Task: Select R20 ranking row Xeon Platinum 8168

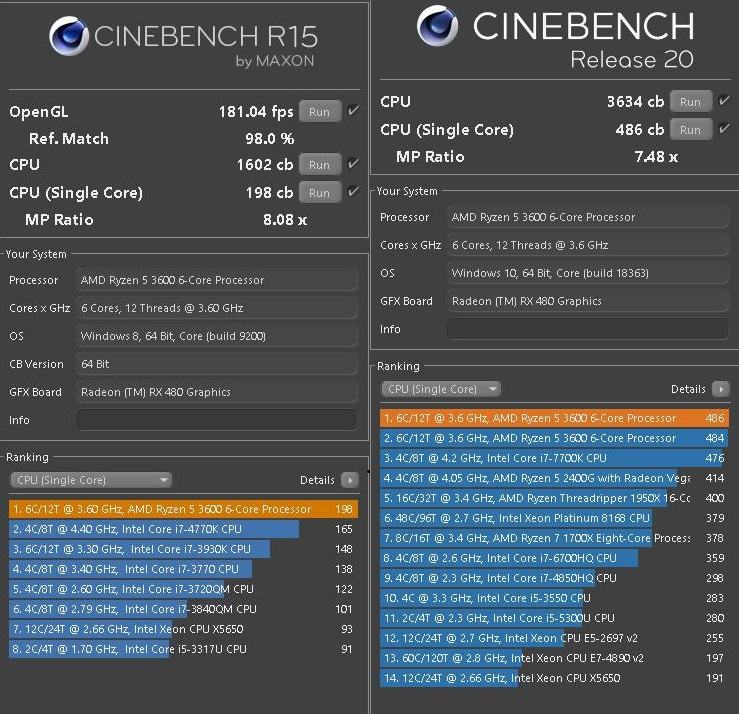Action: [x=554, y=518]
